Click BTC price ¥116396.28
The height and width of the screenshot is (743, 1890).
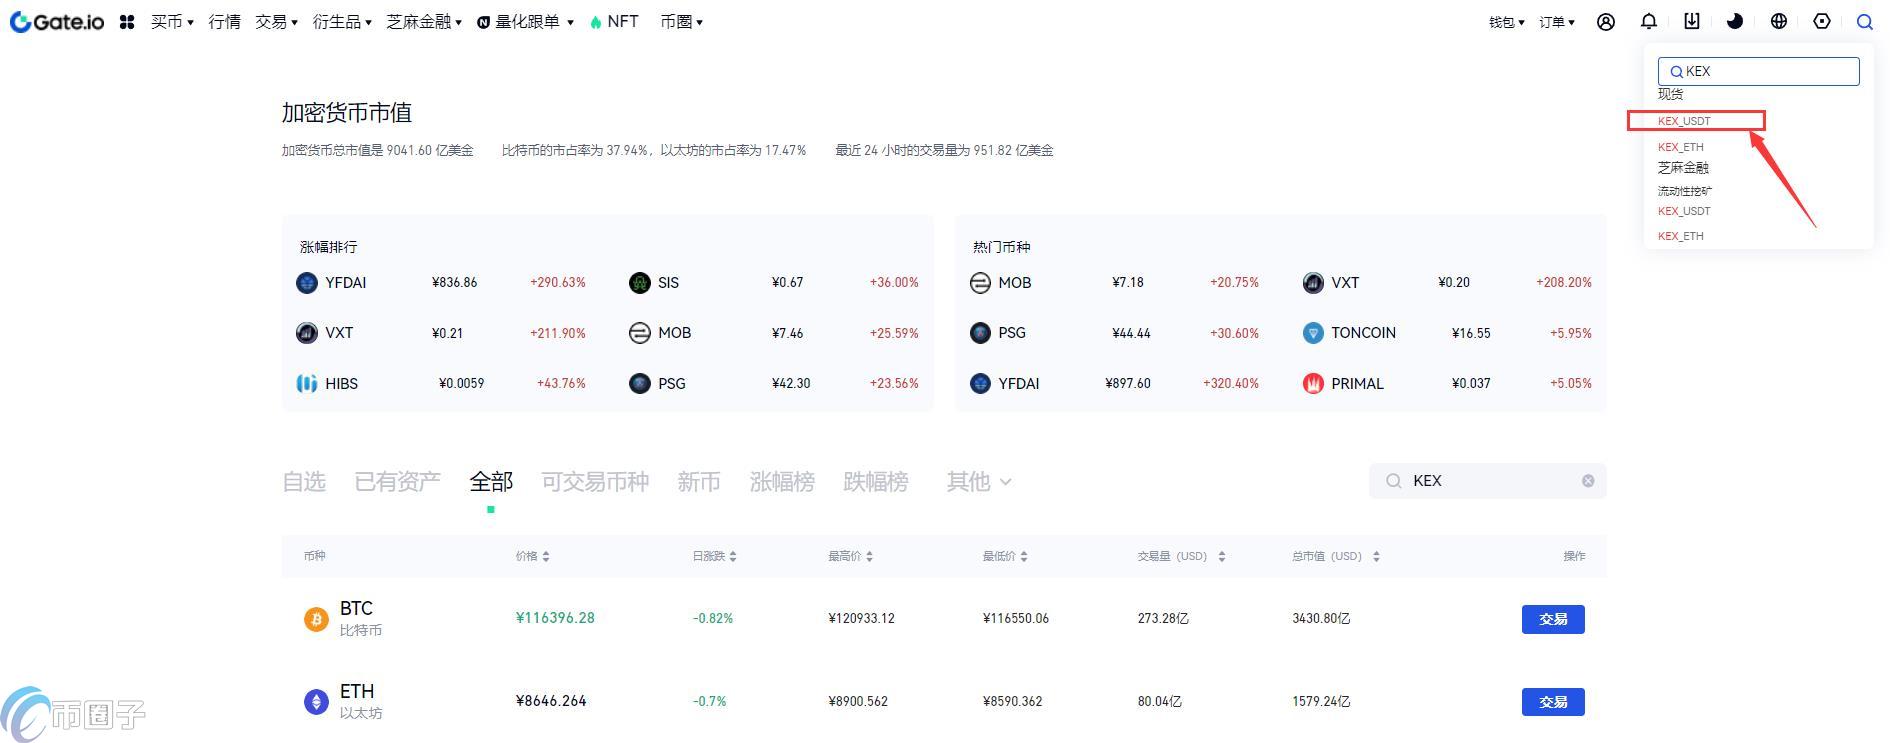(x=555, y=618)
